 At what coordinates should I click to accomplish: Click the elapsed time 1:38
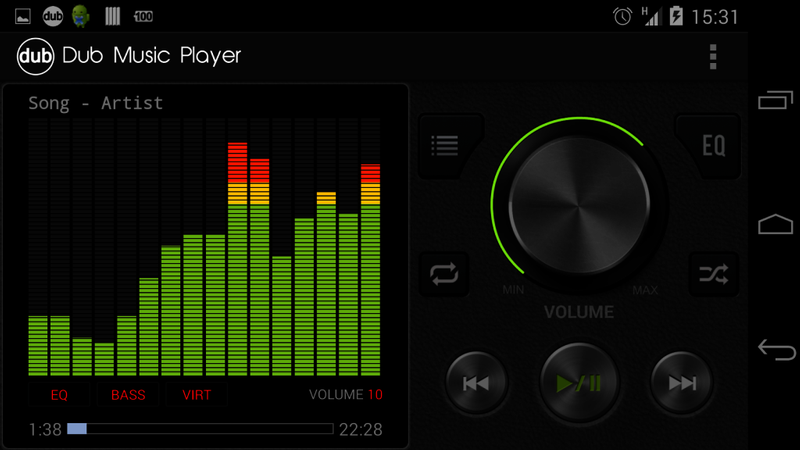(45, 429)
